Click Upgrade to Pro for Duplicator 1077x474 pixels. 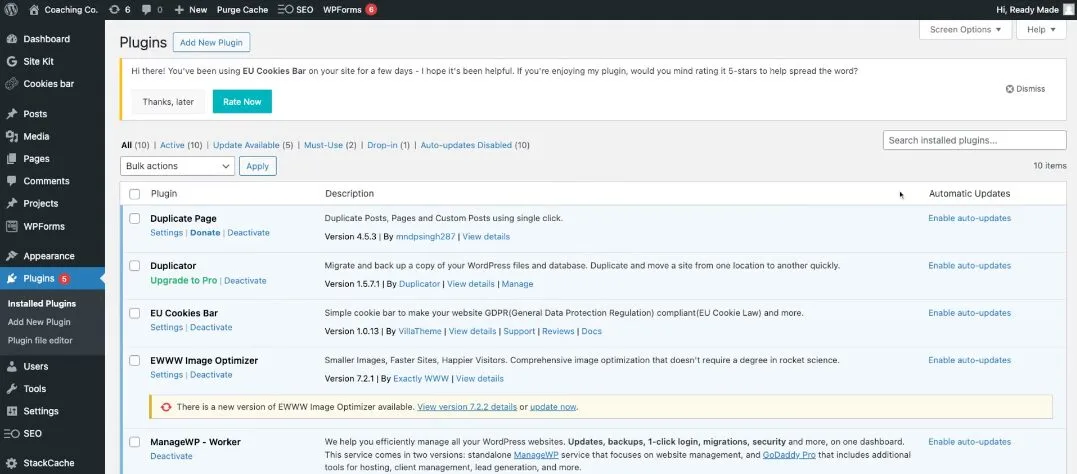183,280
